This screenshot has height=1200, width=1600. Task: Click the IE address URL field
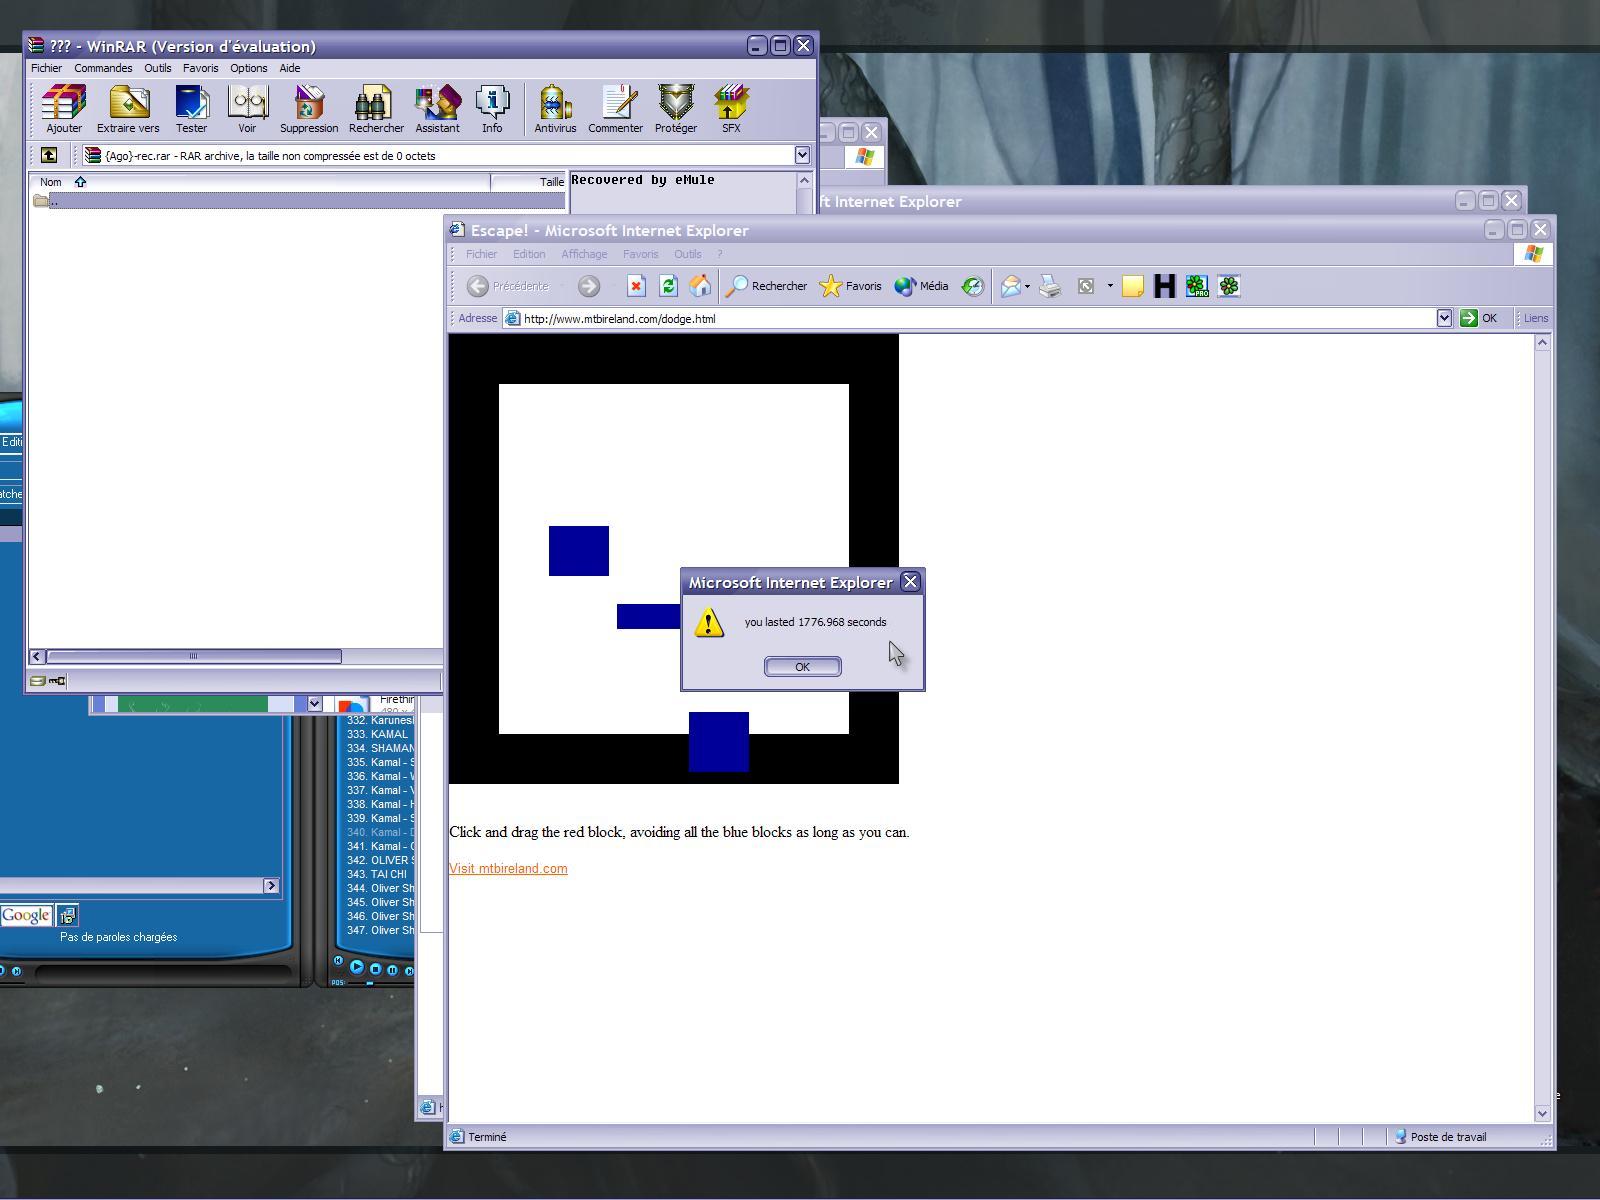click(970, 318)
